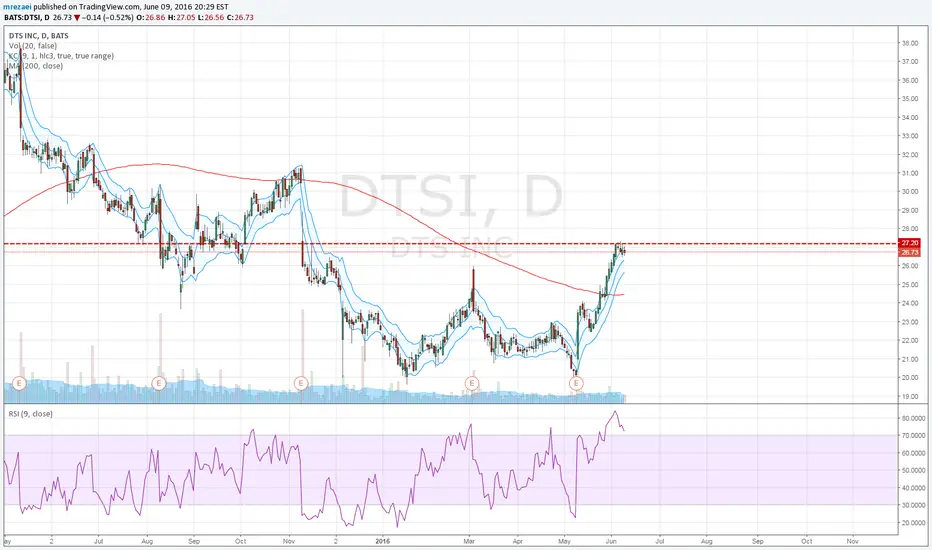Select the BATS:DTSI, D symbol header
Image resolution: width=932 pixels, height=550 pixels.
tap(27, 18)
